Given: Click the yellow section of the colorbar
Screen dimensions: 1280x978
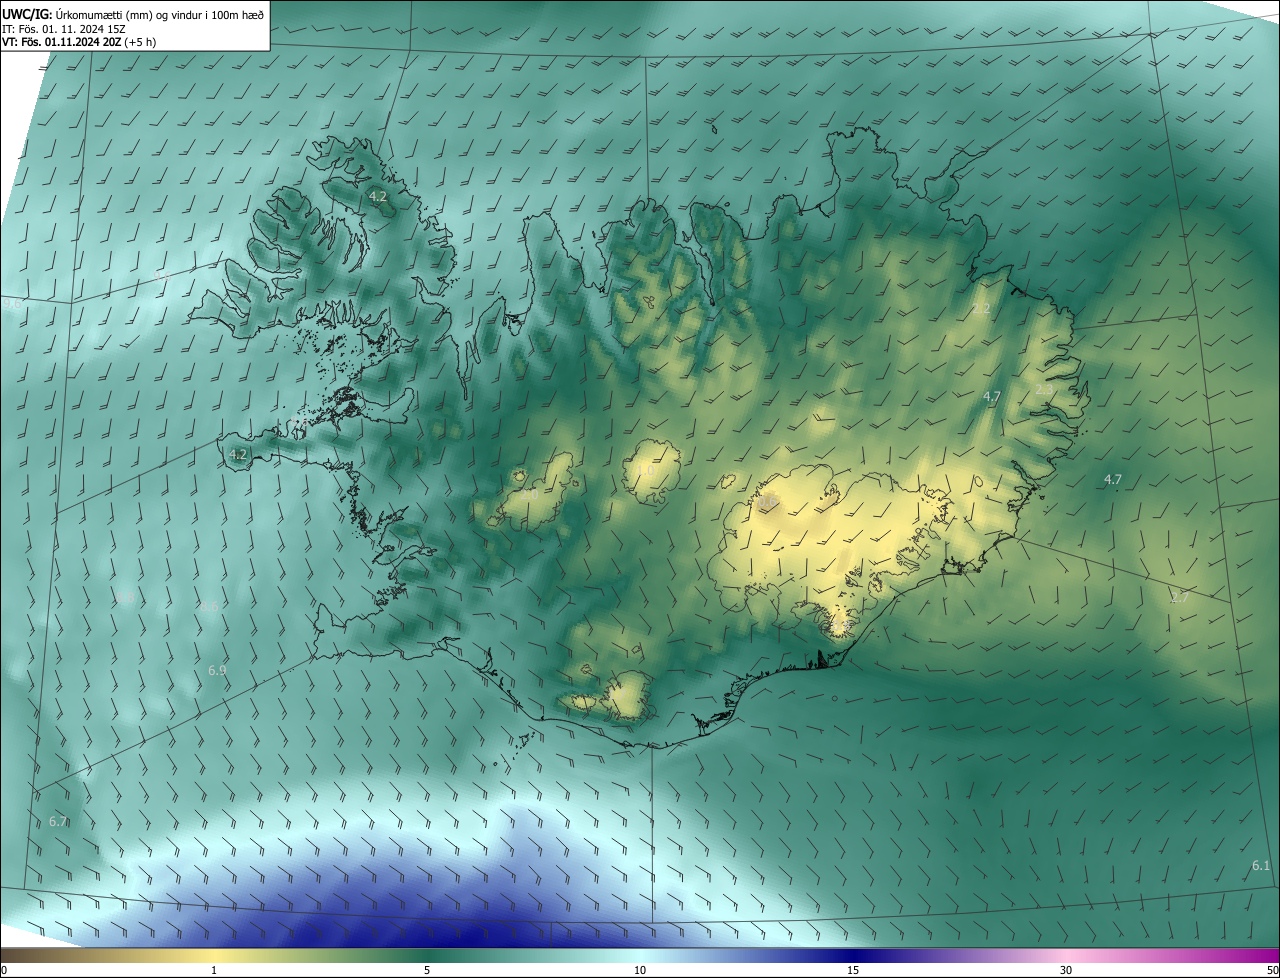Looking at the screenshot, I should 214,956.
